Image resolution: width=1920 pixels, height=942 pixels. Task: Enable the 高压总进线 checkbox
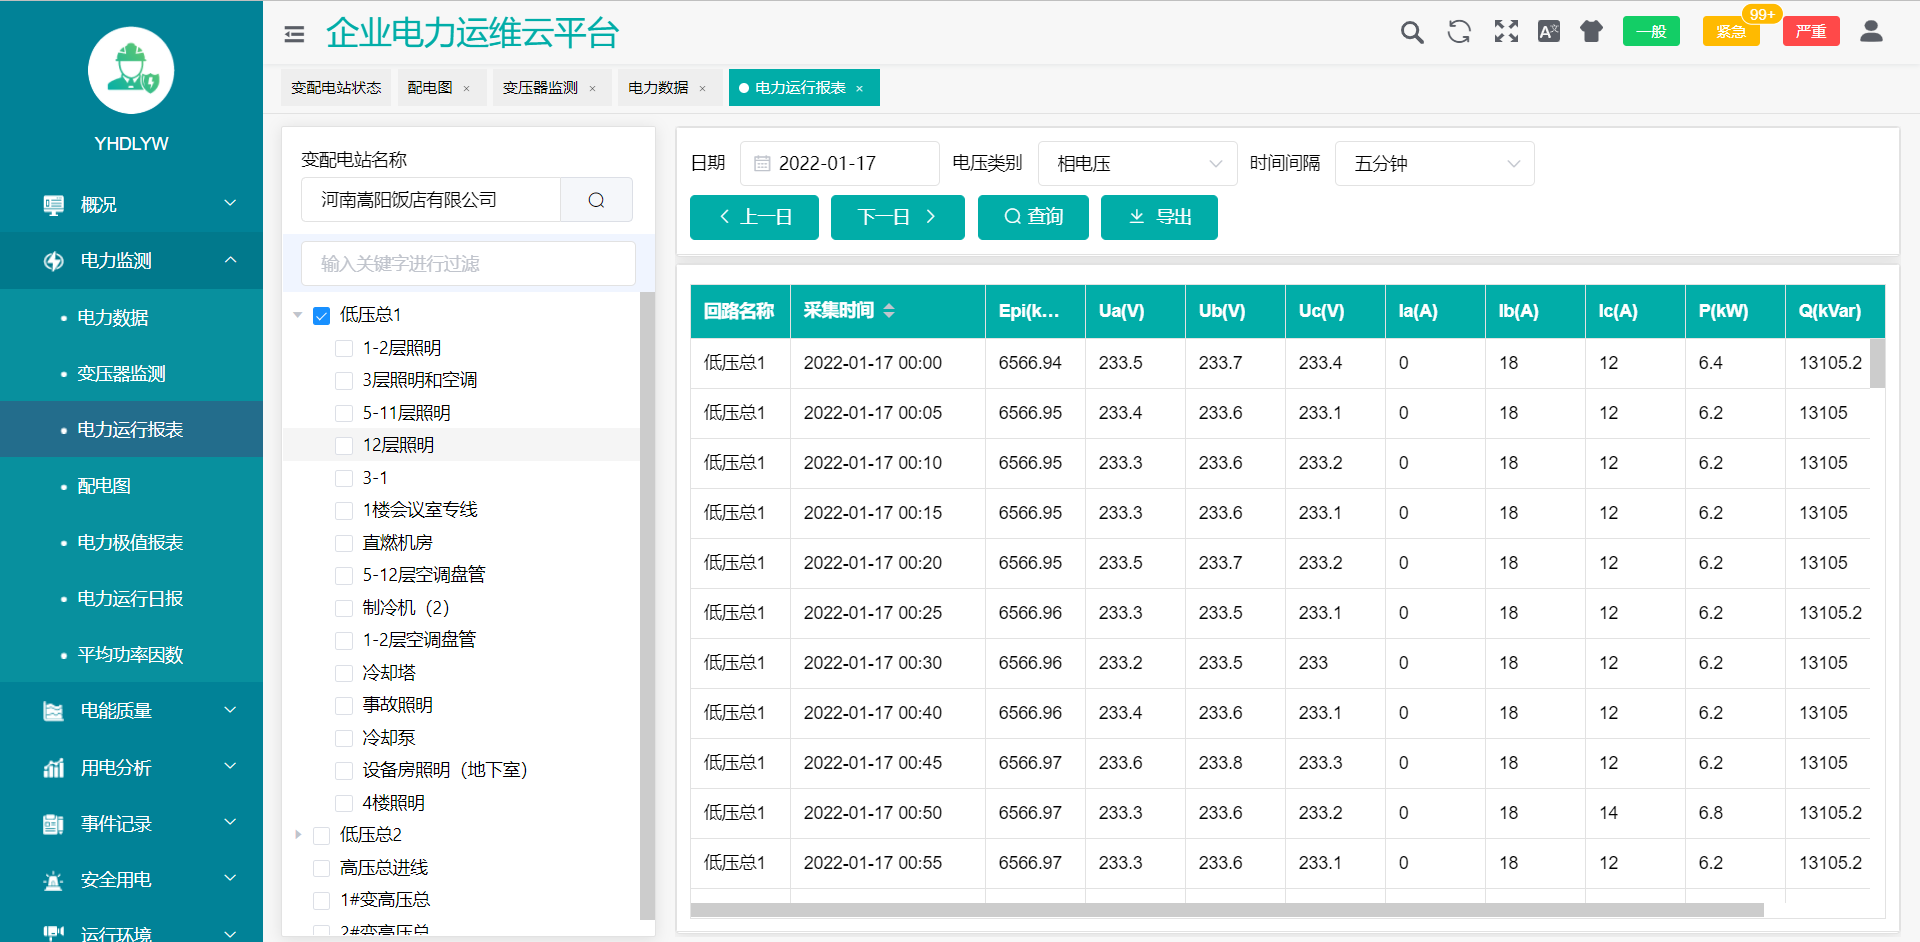322,868
